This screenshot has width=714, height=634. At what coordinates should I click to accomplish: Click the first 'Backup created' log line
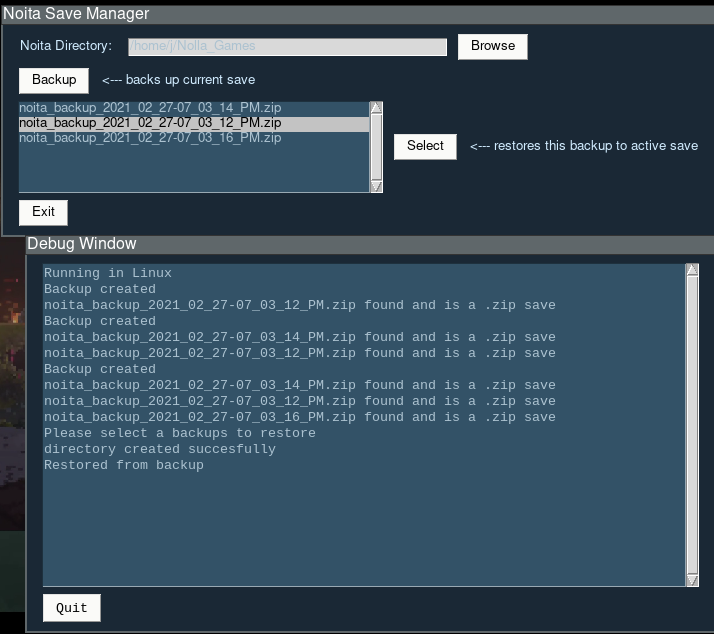(100, 289)
